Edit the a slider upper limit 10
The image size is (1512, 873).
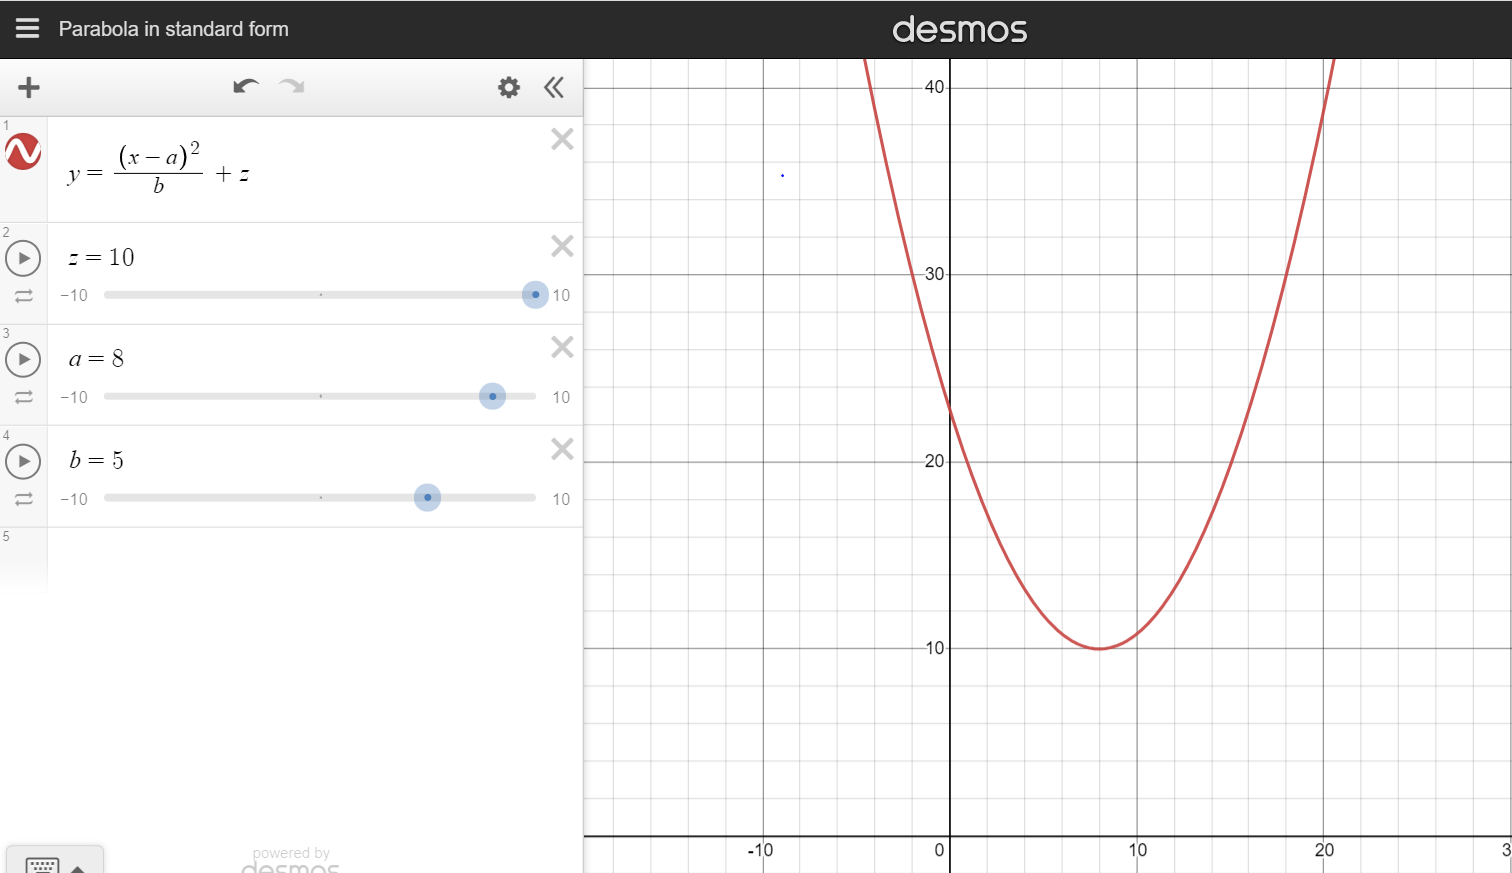[x=561, y=397]
